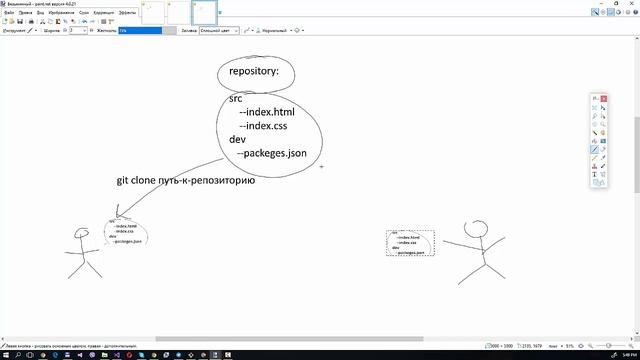Open the units dropdown in status bar
Image resolution: width=640 pixels, height=360 pixels.
tap(556, 346)
